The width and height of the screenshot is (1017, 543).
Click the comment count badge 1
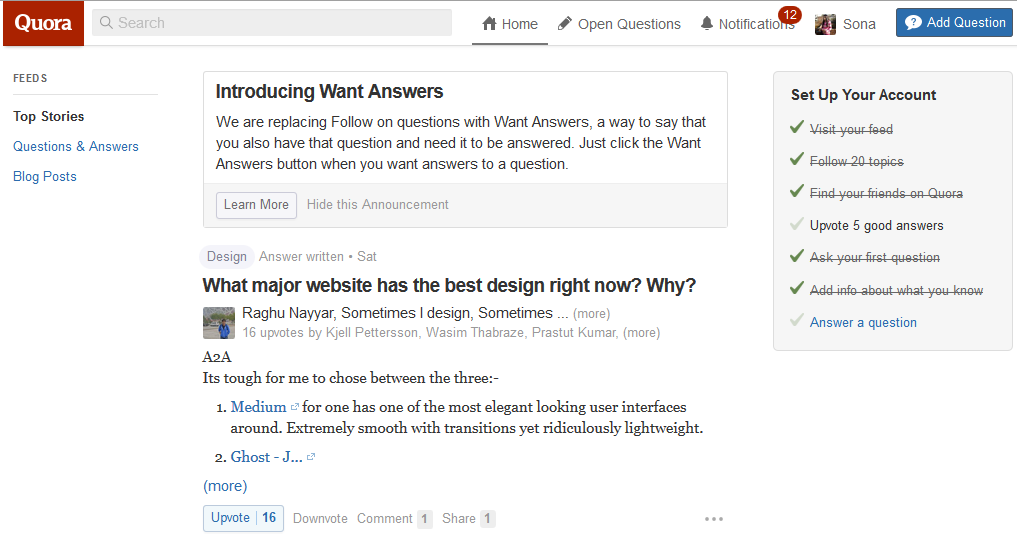(424, 519)
